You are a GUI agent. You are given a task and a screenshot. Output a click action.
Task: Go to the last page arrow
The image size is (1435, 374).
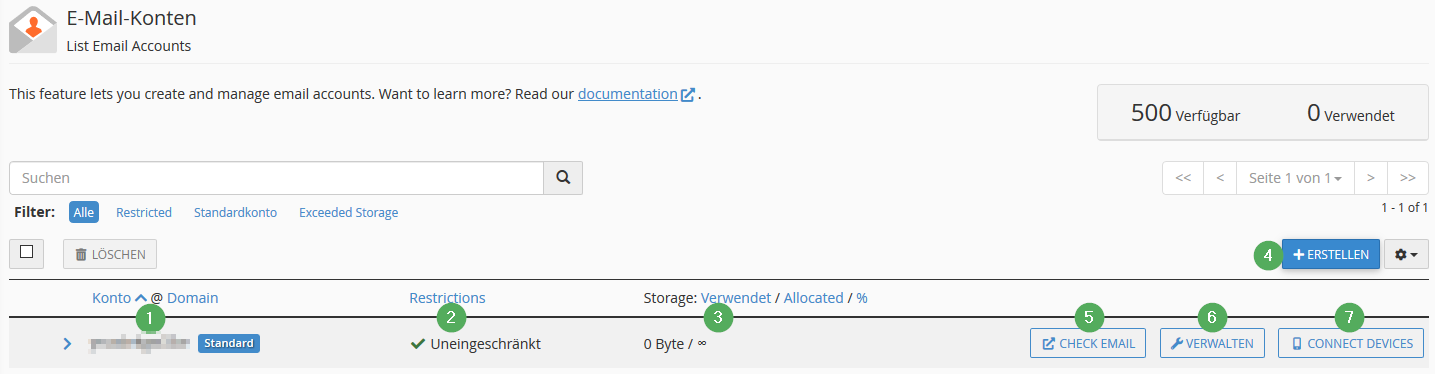tap(1408, 178)
